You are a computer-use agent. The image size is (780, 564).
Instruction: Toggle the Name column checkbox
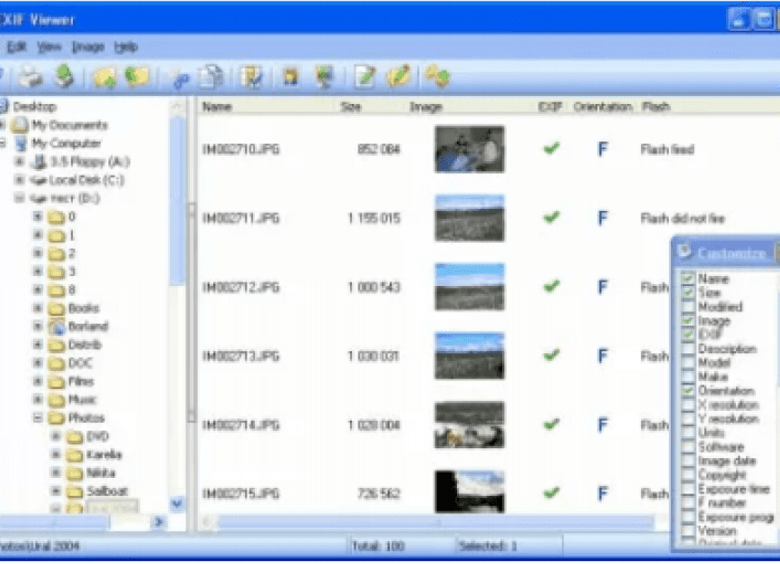click(688, 278)
